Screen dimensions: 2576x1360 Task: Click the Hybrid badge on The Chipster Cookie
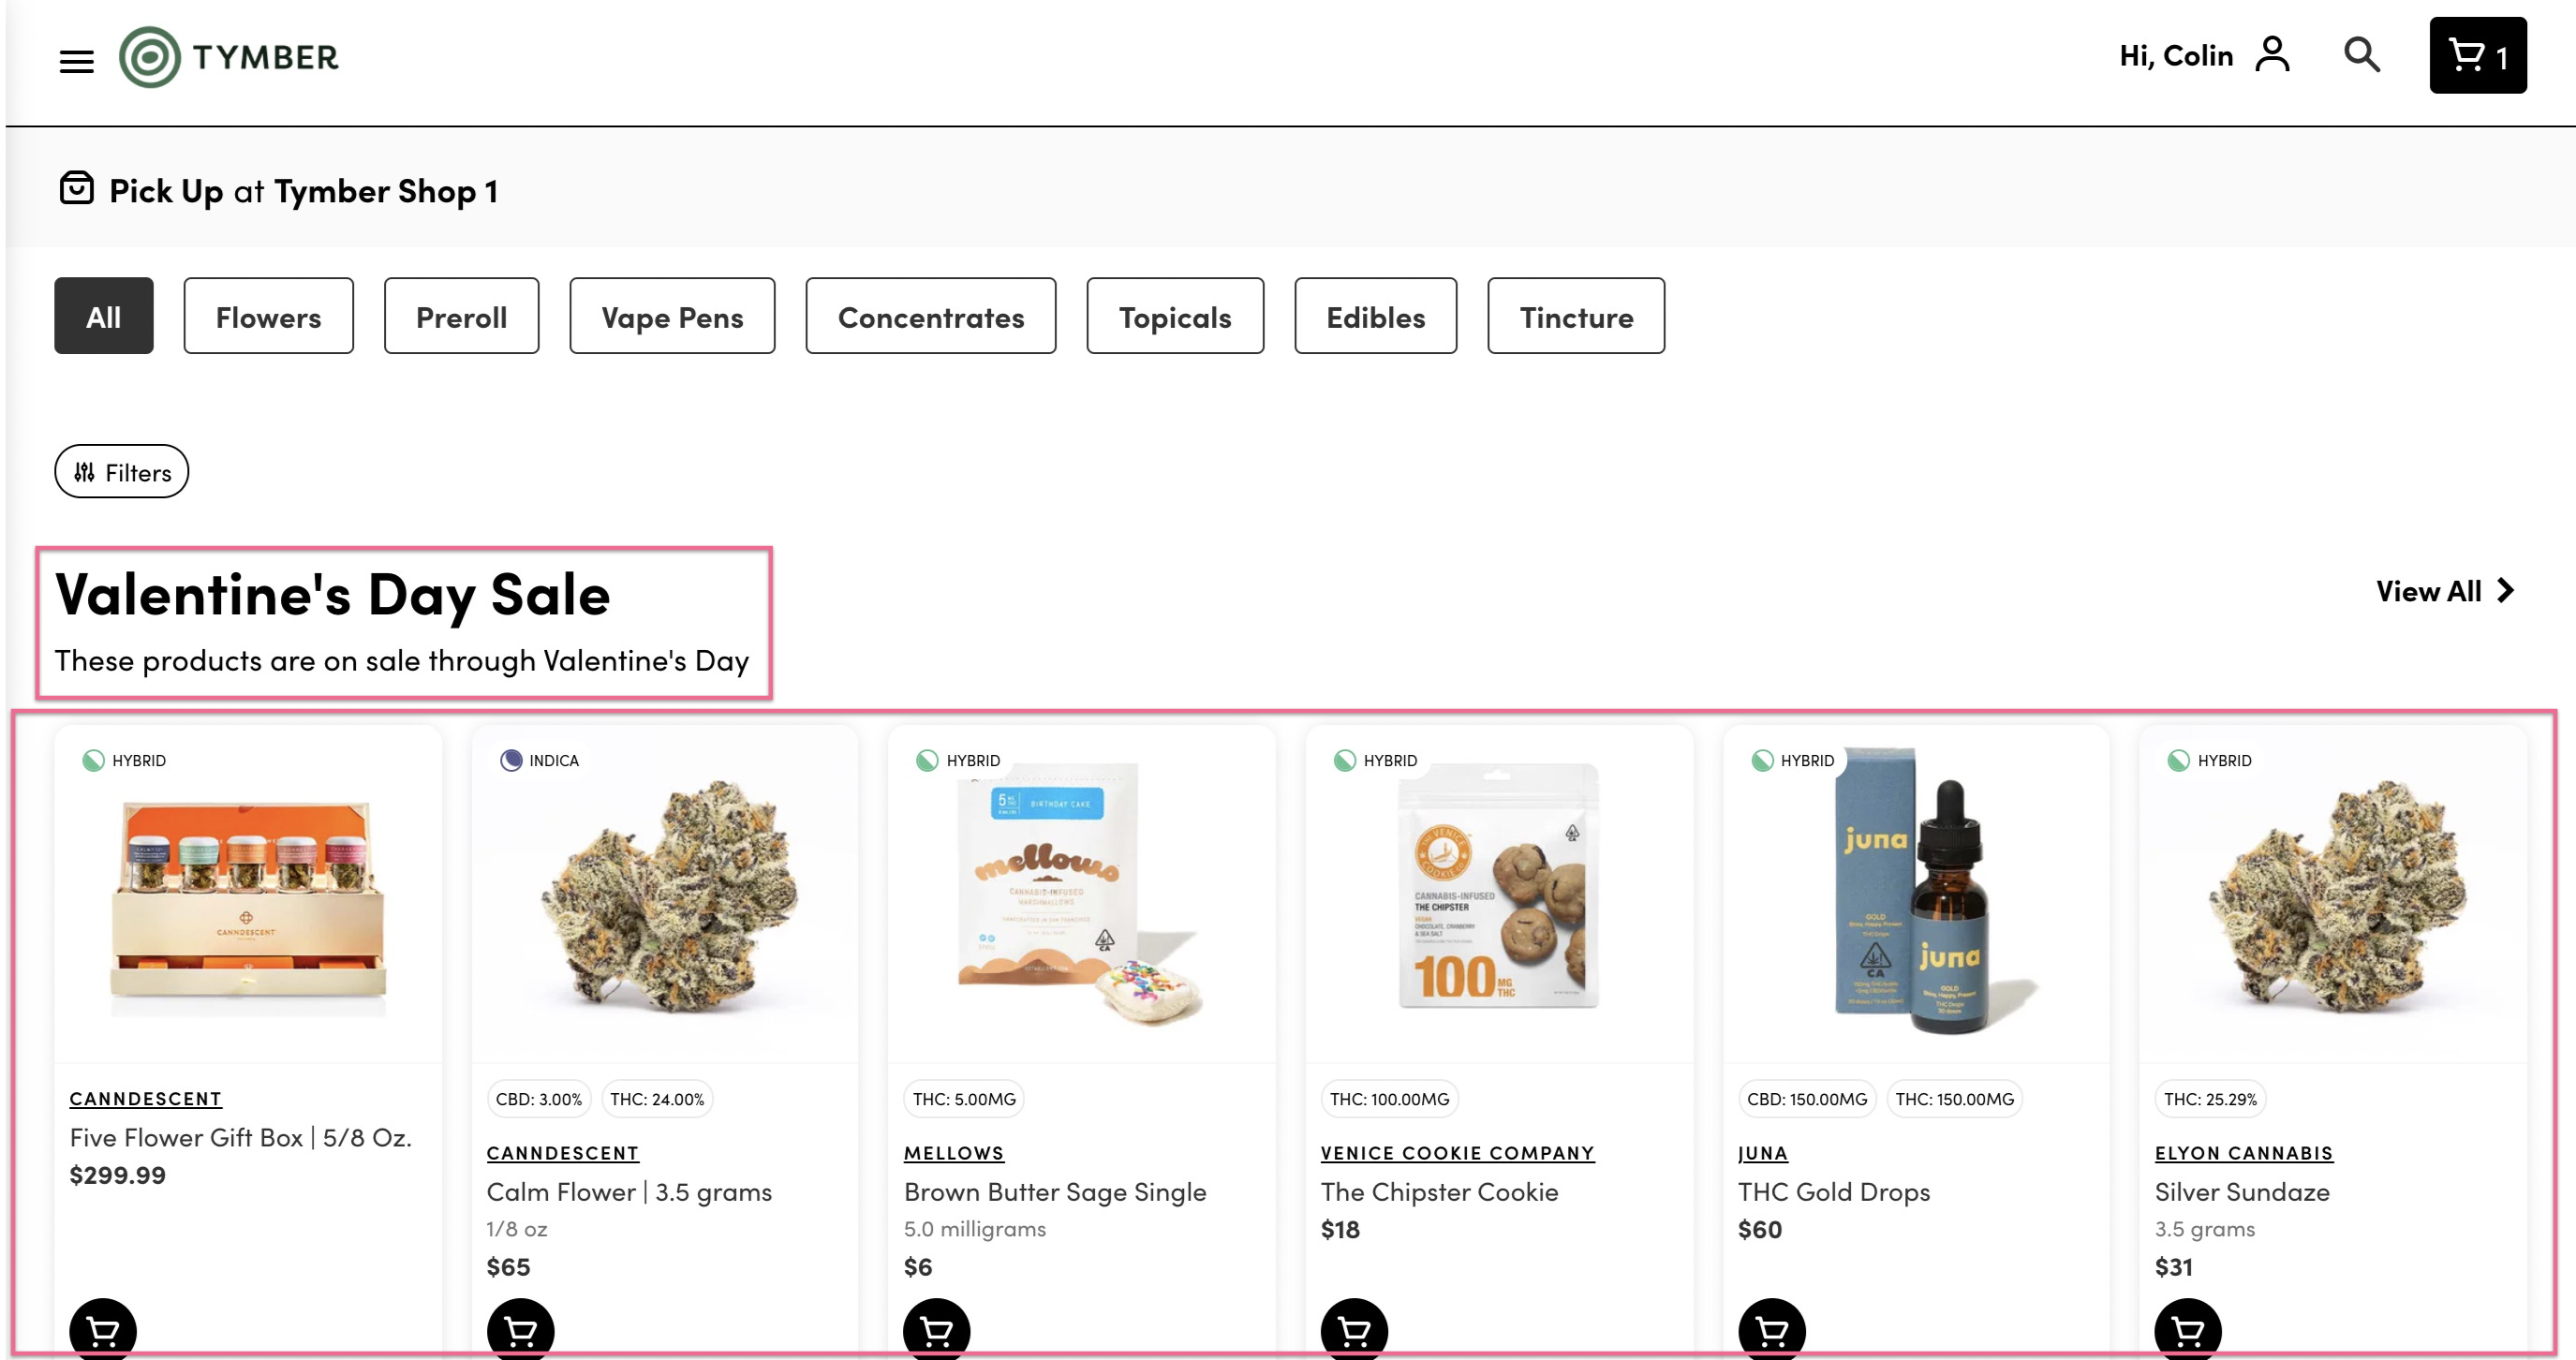click(1375, 760)
